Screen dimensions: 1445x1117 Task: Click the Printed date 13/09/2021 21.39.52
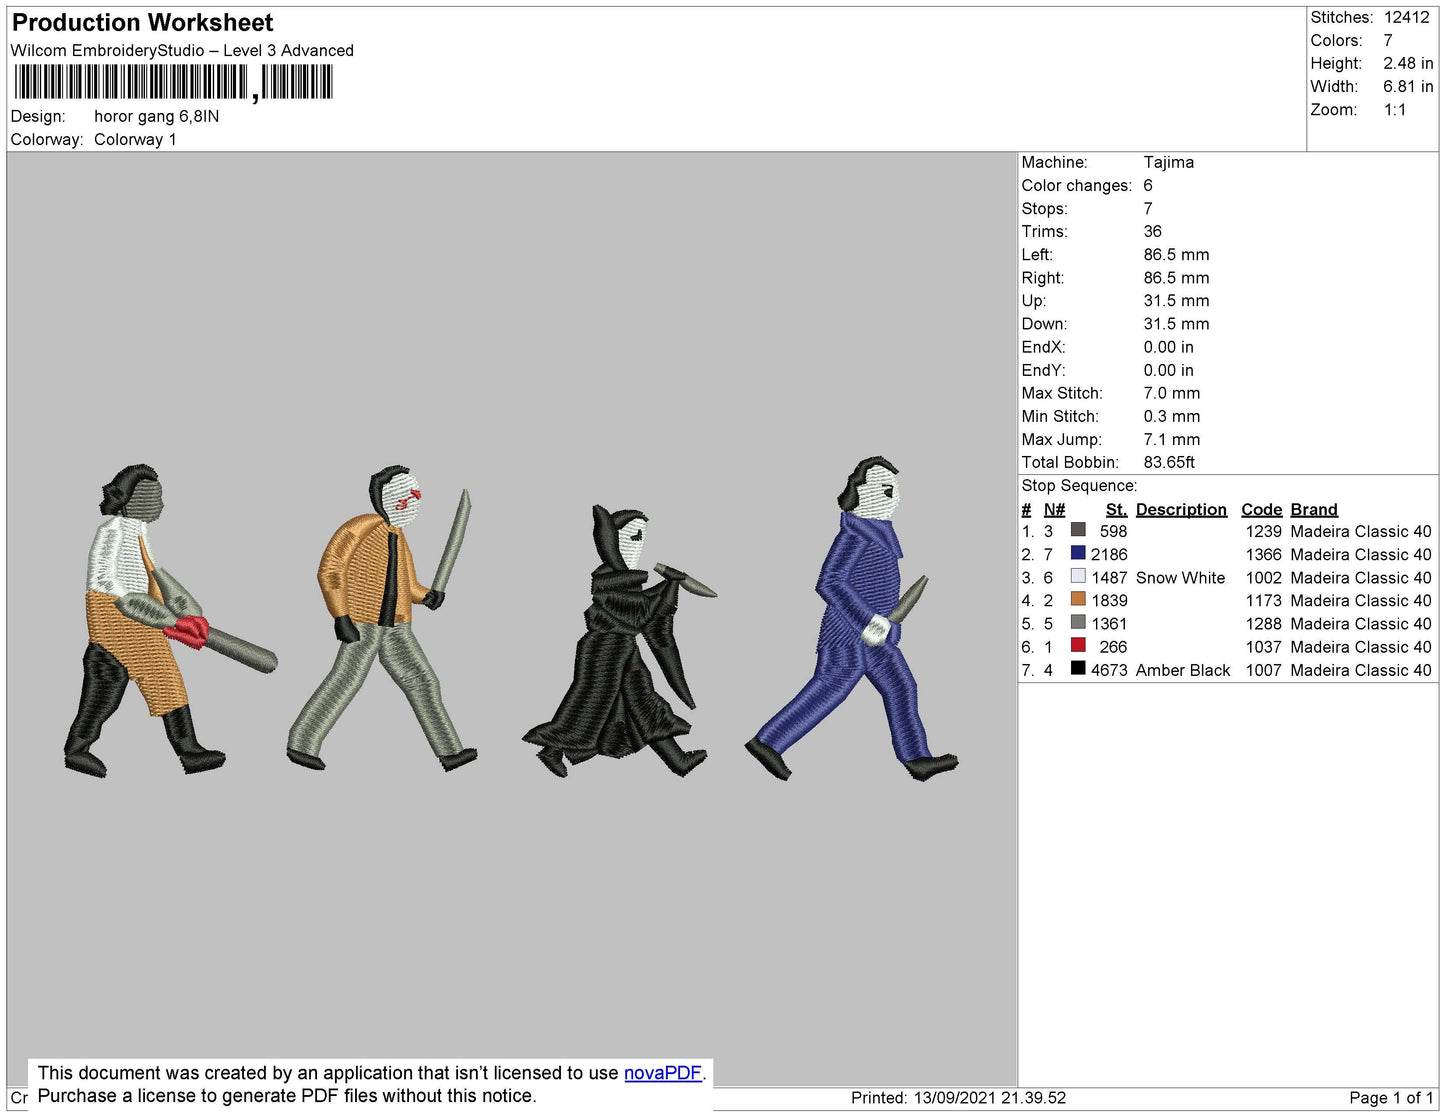click(990, 1098)
